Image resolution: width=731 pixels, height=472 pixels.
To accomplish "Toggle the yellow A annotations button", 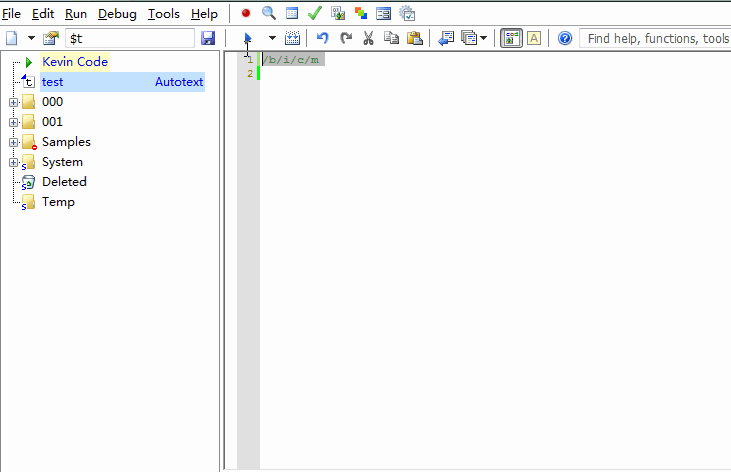I will [x=534, y=38].
